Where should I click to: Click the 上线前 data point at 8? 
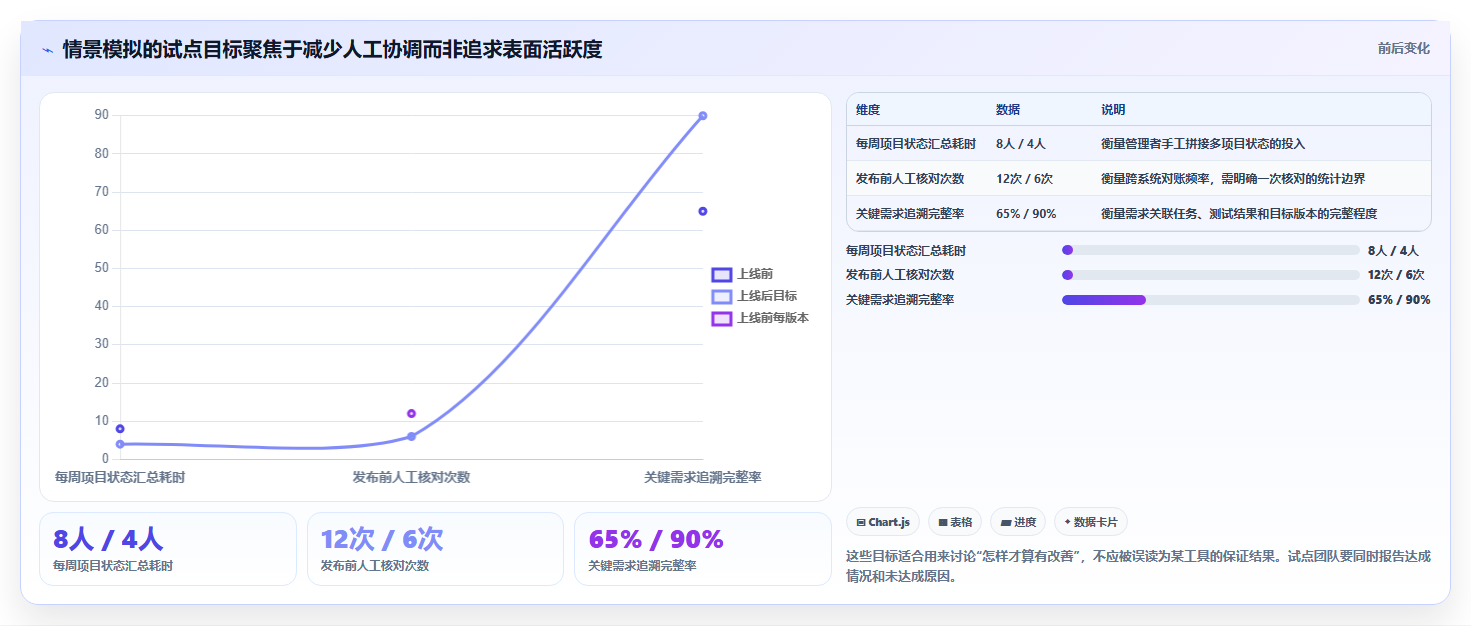(x=120, y=429)
